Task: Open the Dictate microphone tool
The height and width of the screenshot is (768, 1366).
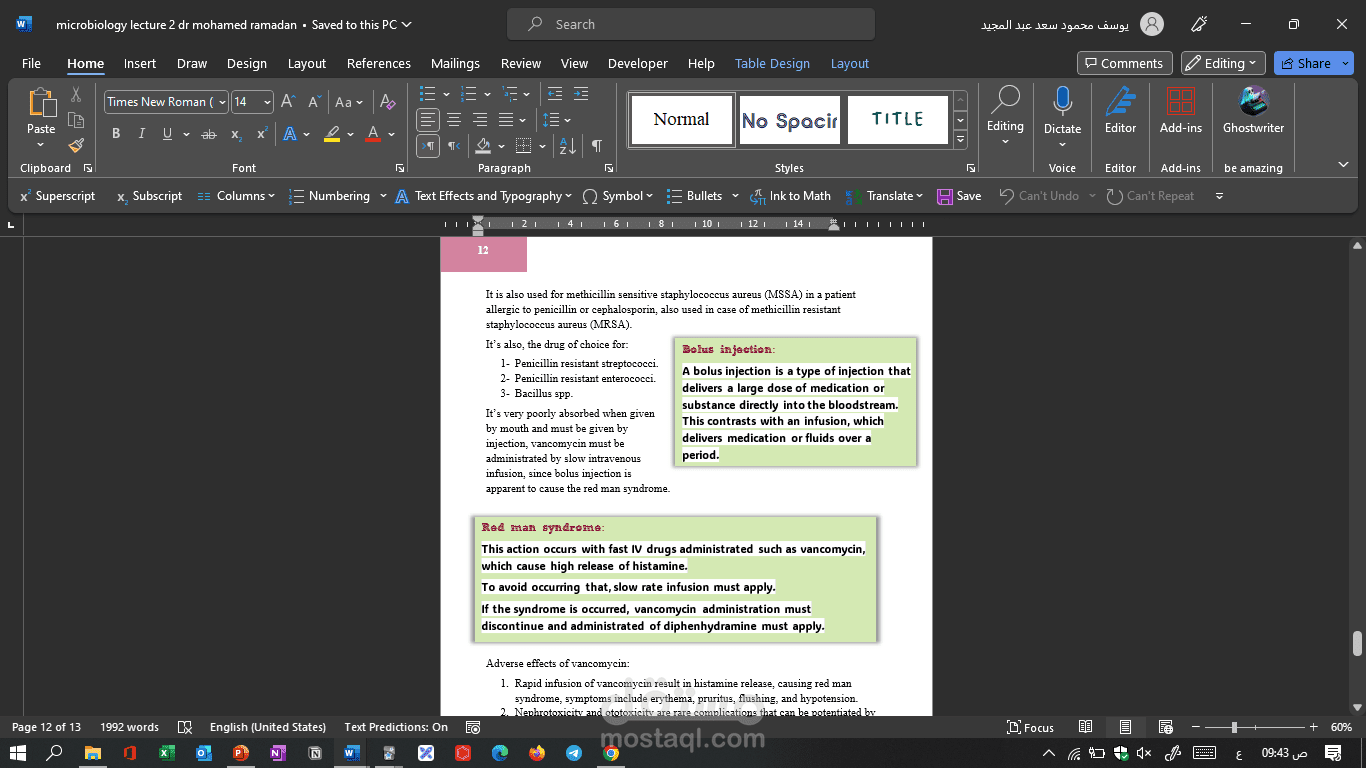Action: [1062, 112]
